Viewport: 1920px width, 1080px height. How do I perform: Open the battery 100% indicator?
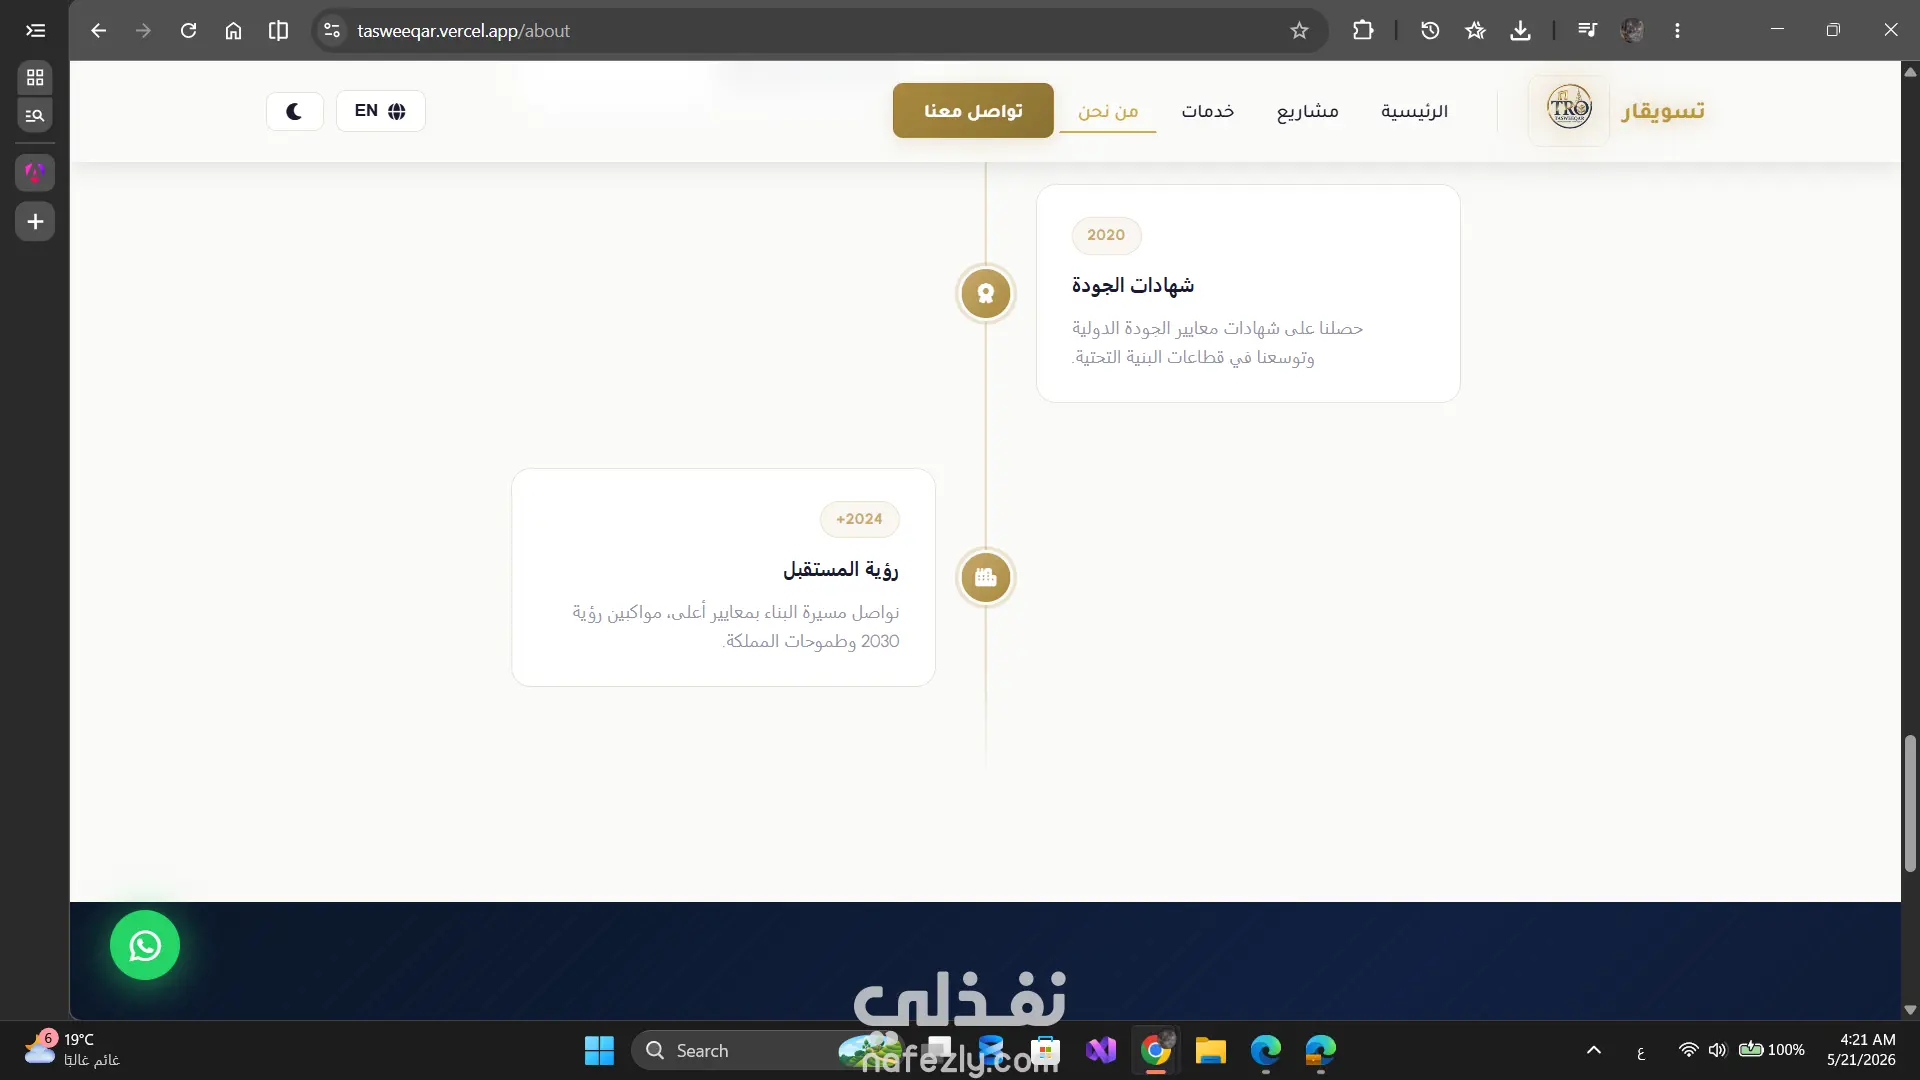coord(1772,1050)
